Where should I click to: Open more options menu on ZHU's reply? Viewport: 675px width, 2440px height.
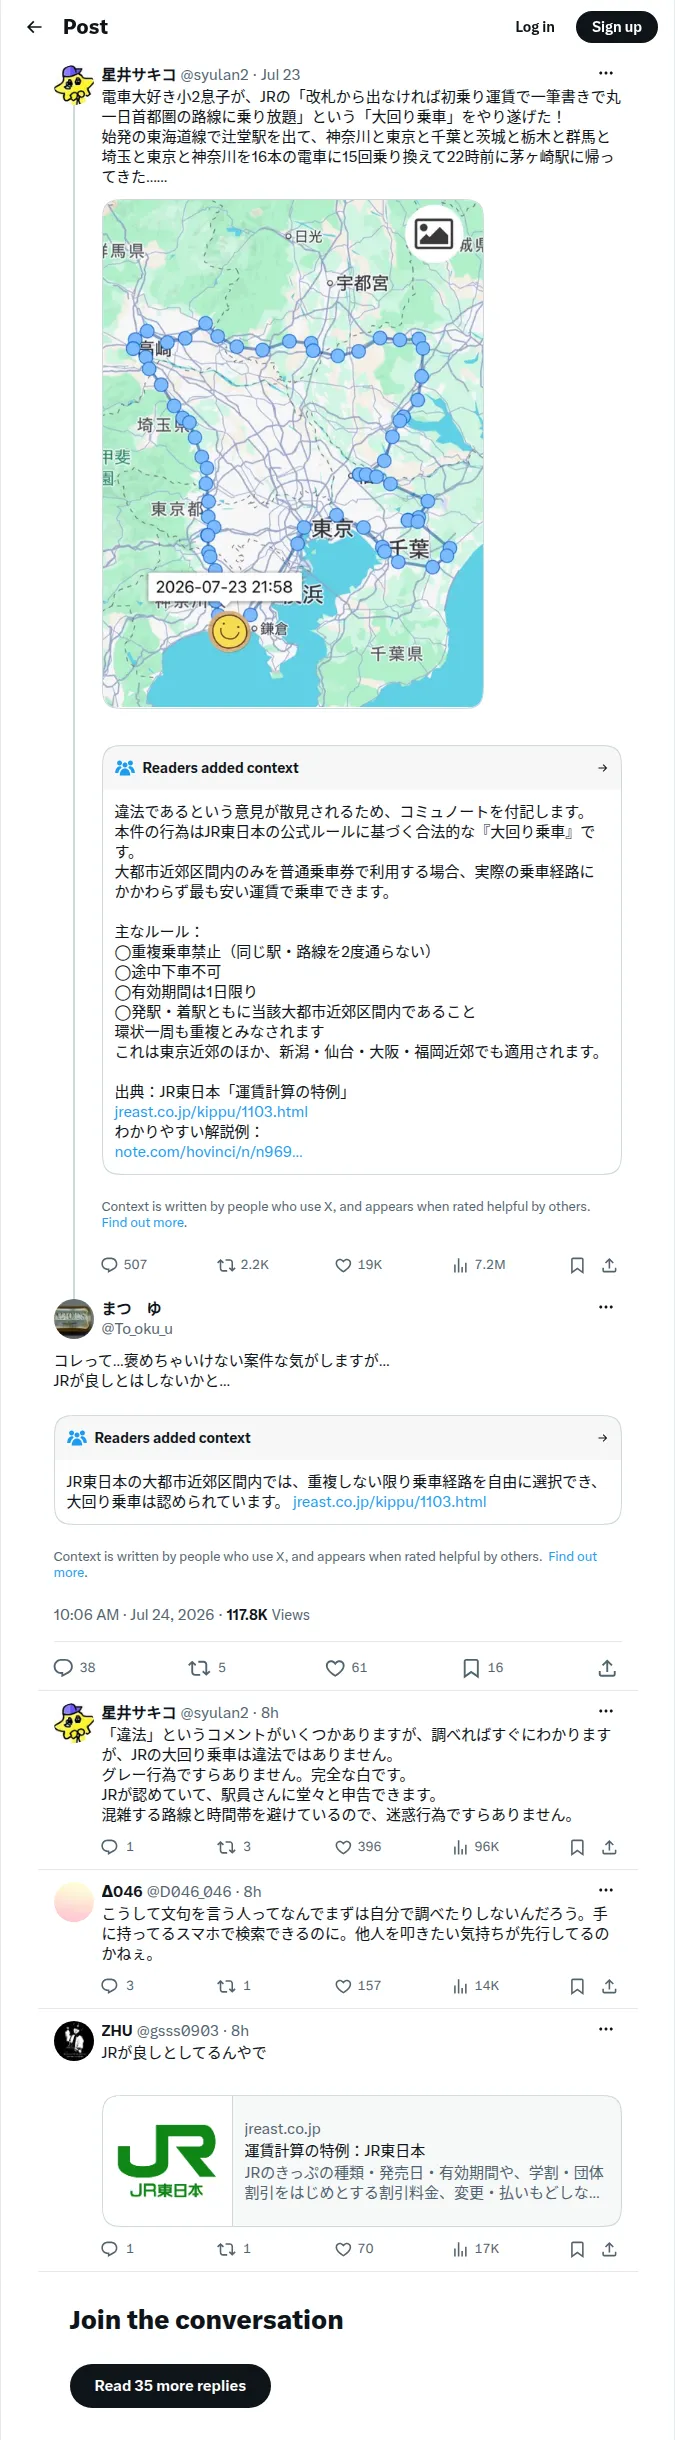tap(605, 2029)
